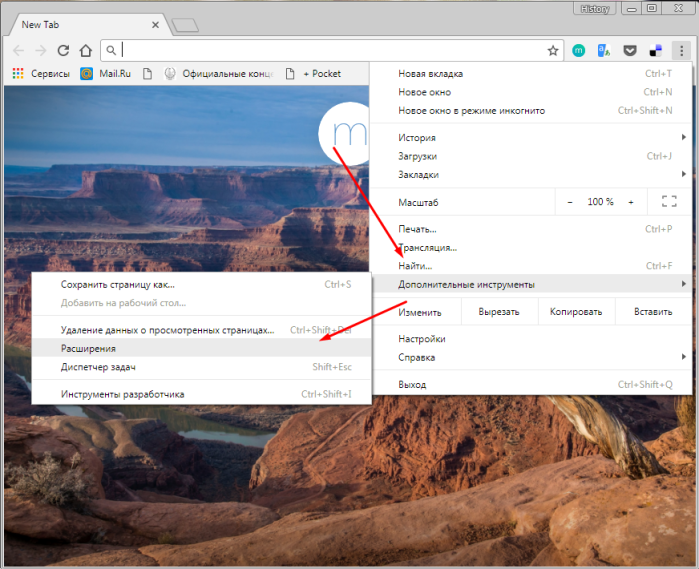Choose Удаление данных о просмотренных страницах
This screenshot has width=699, height=569.
click(201, 330)
